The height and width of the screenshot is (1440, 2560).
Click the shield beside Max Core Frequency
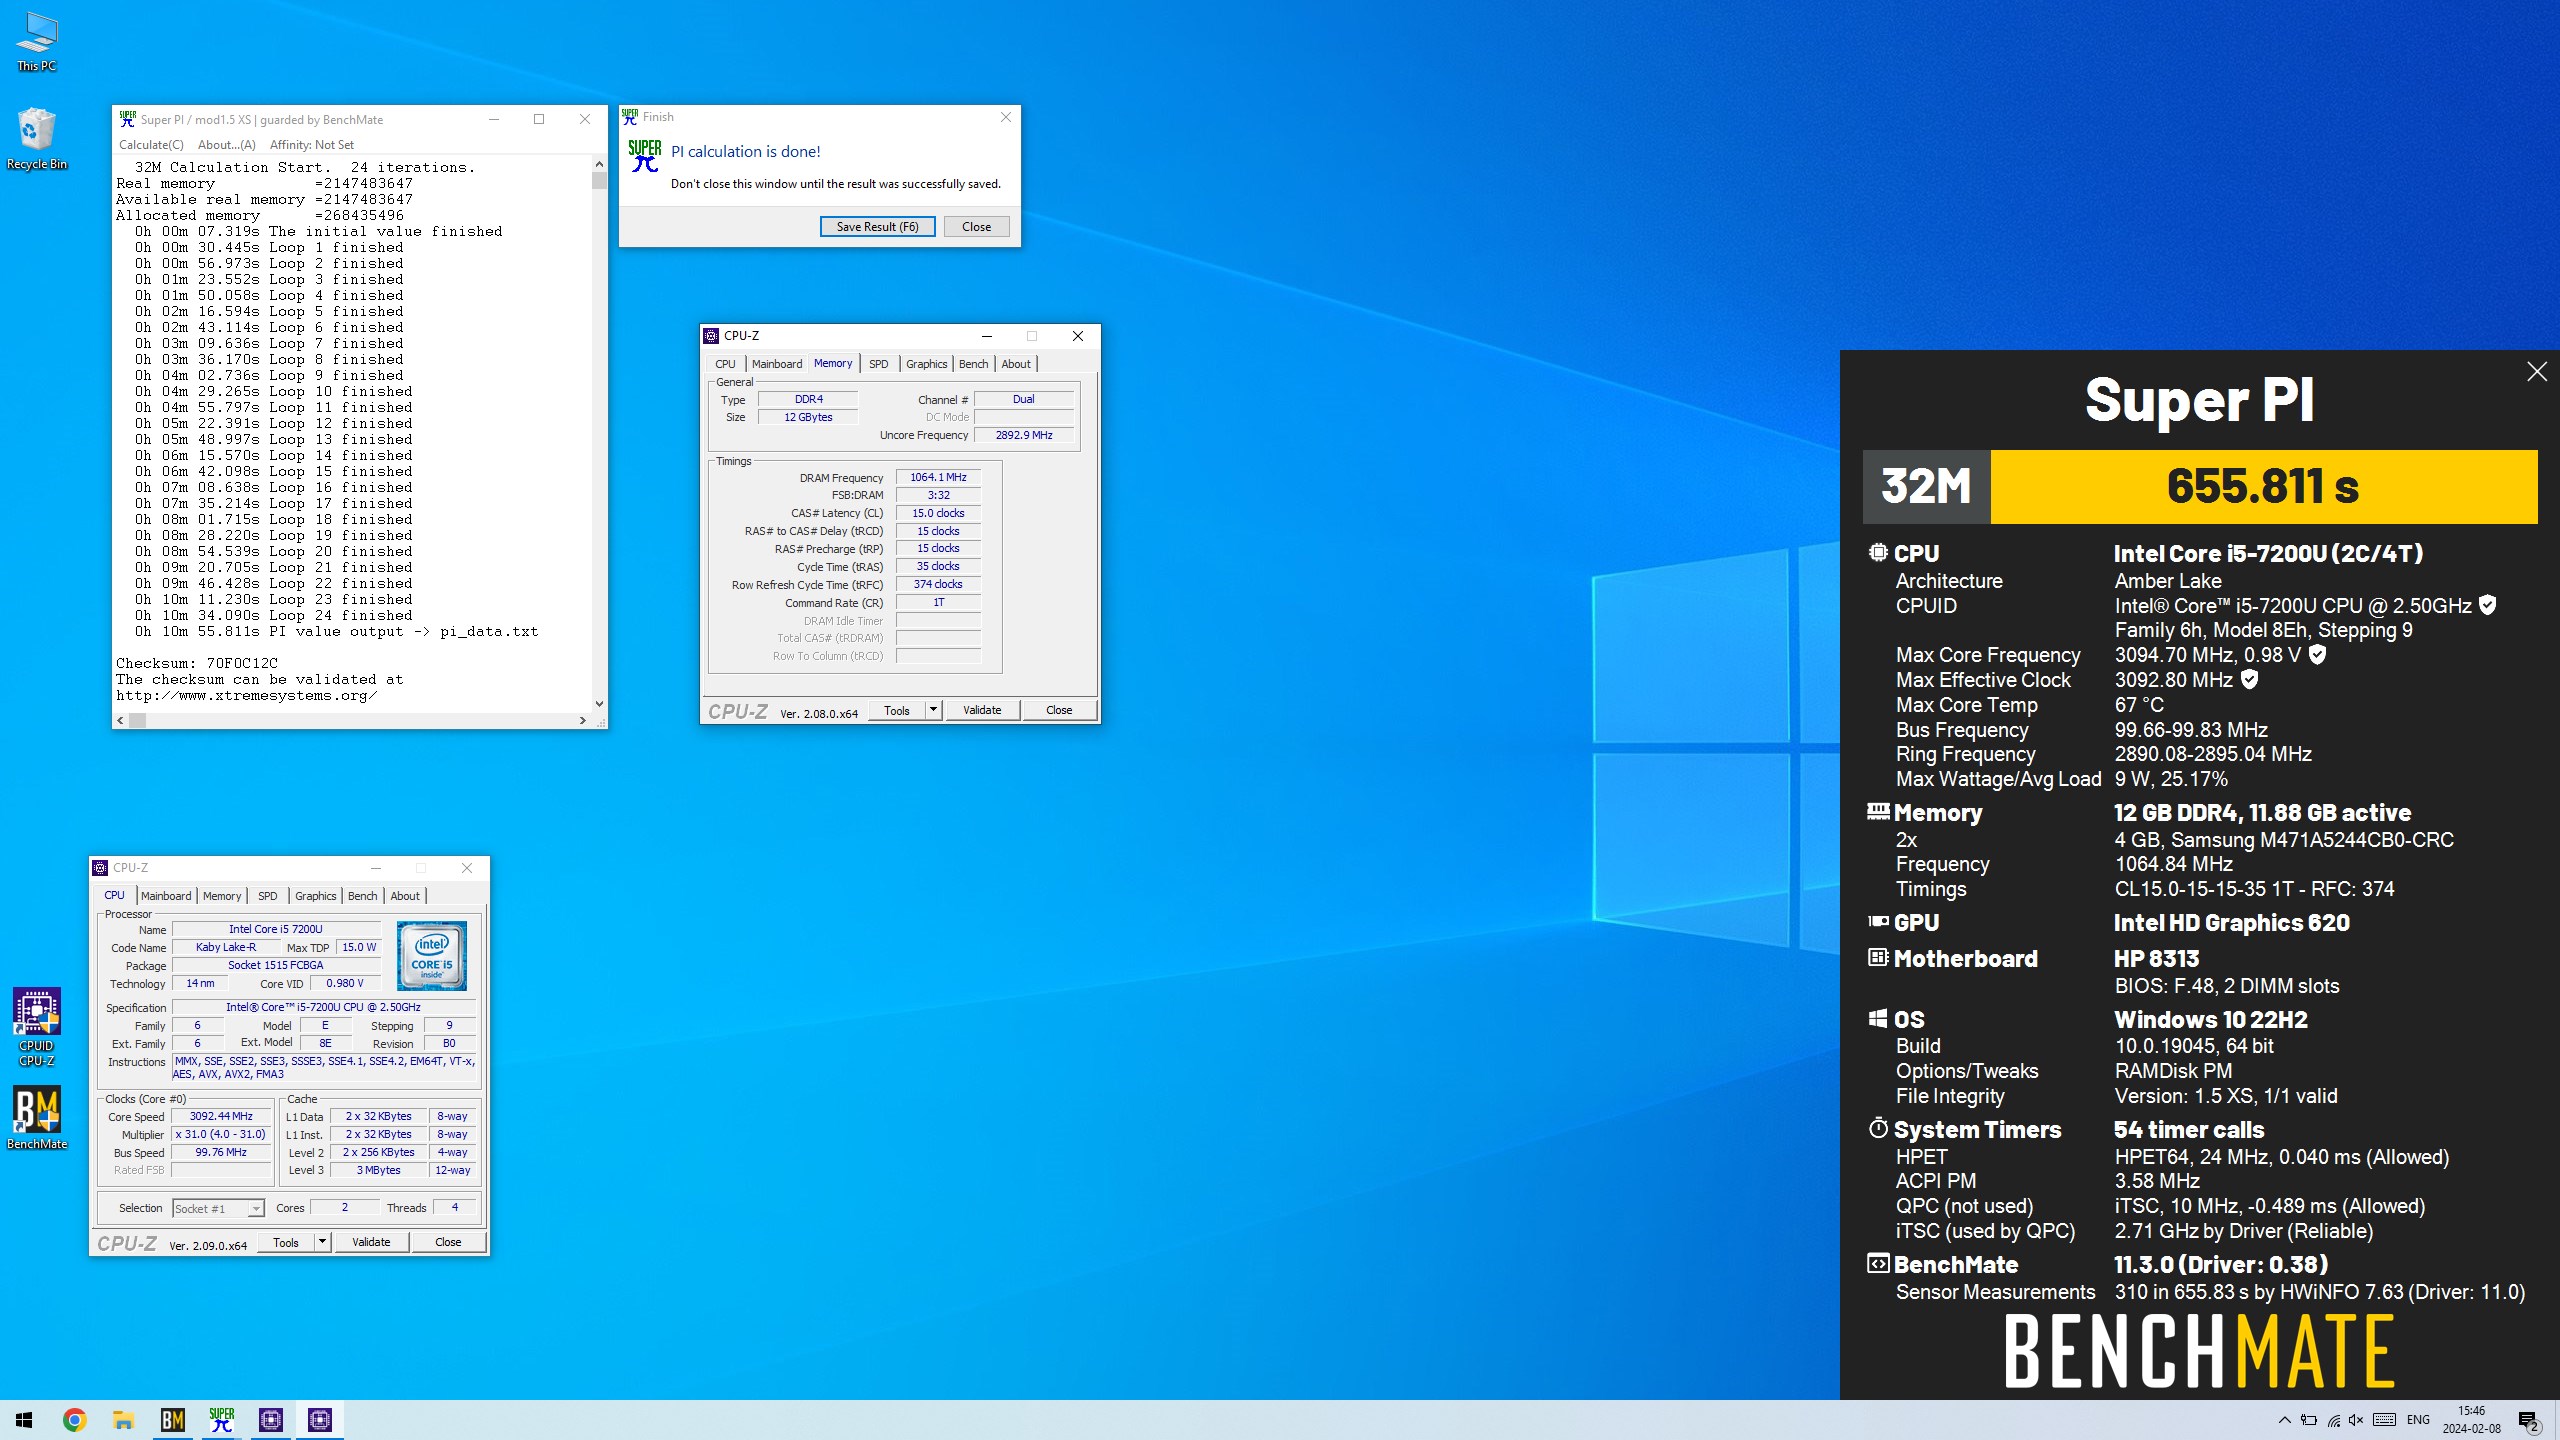point(2317,654)
